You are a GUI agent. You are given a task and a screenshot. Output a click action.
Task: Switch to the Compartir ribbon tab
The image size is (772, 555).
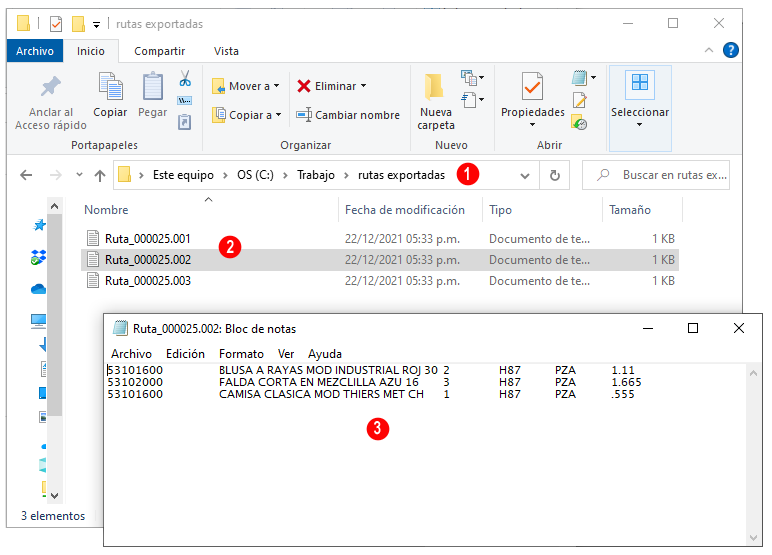coord(160,51)
